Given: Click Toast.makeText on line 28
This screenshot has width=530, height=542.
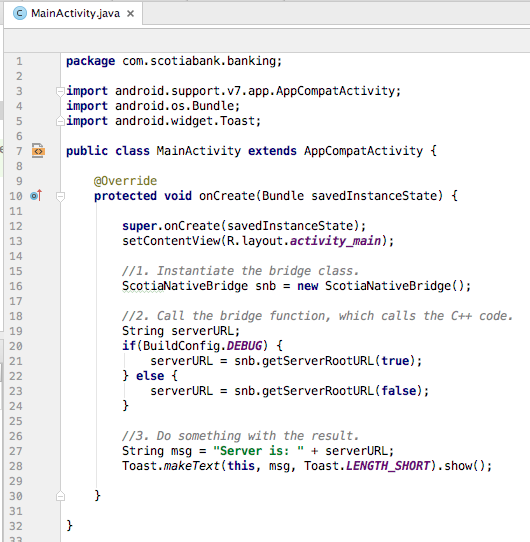Looking at the screenshot, I should tap(171, 466).
